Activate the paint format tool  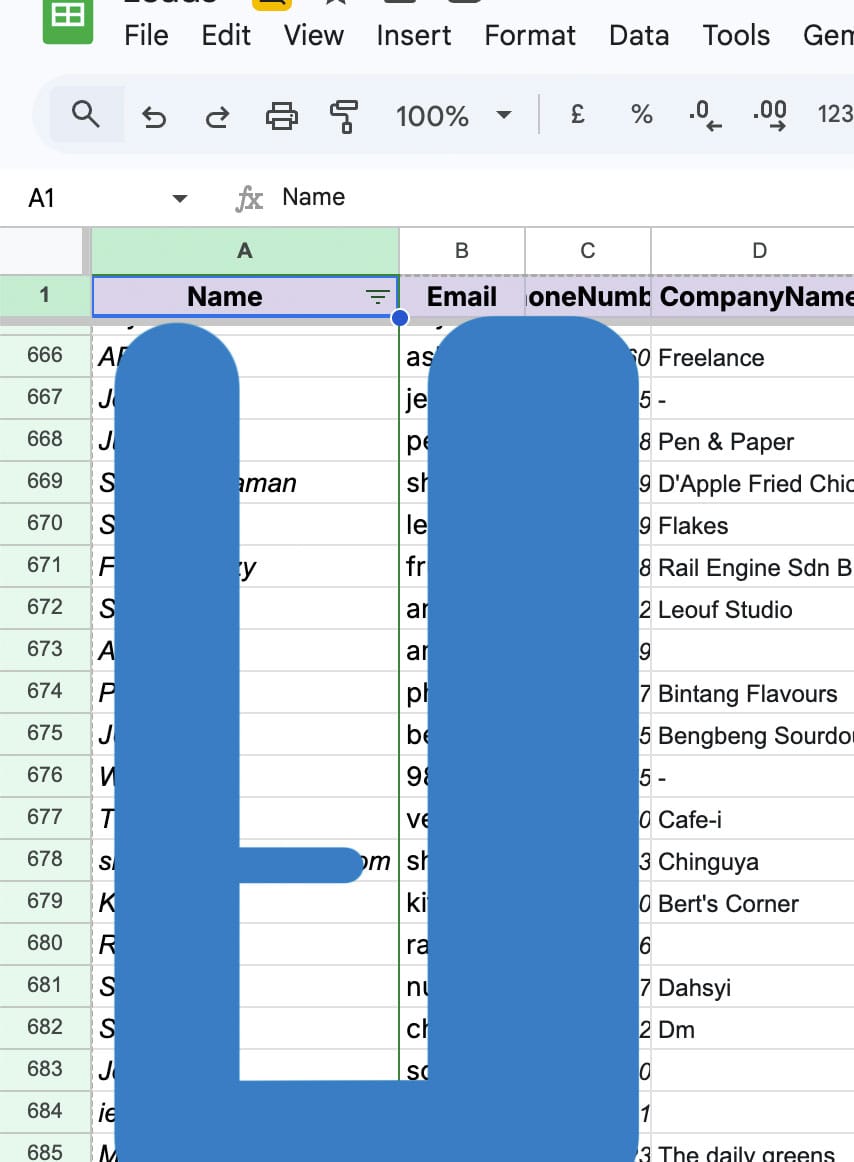click(344, 117)
